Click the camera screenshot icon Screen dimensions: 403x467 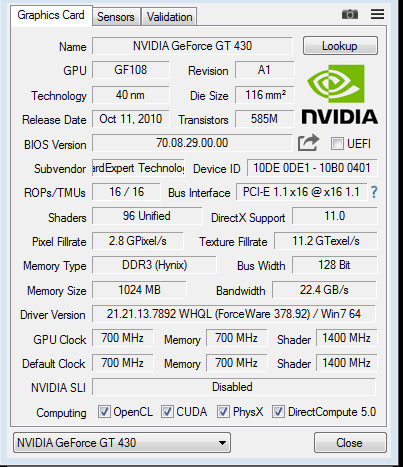pos(350,14)
